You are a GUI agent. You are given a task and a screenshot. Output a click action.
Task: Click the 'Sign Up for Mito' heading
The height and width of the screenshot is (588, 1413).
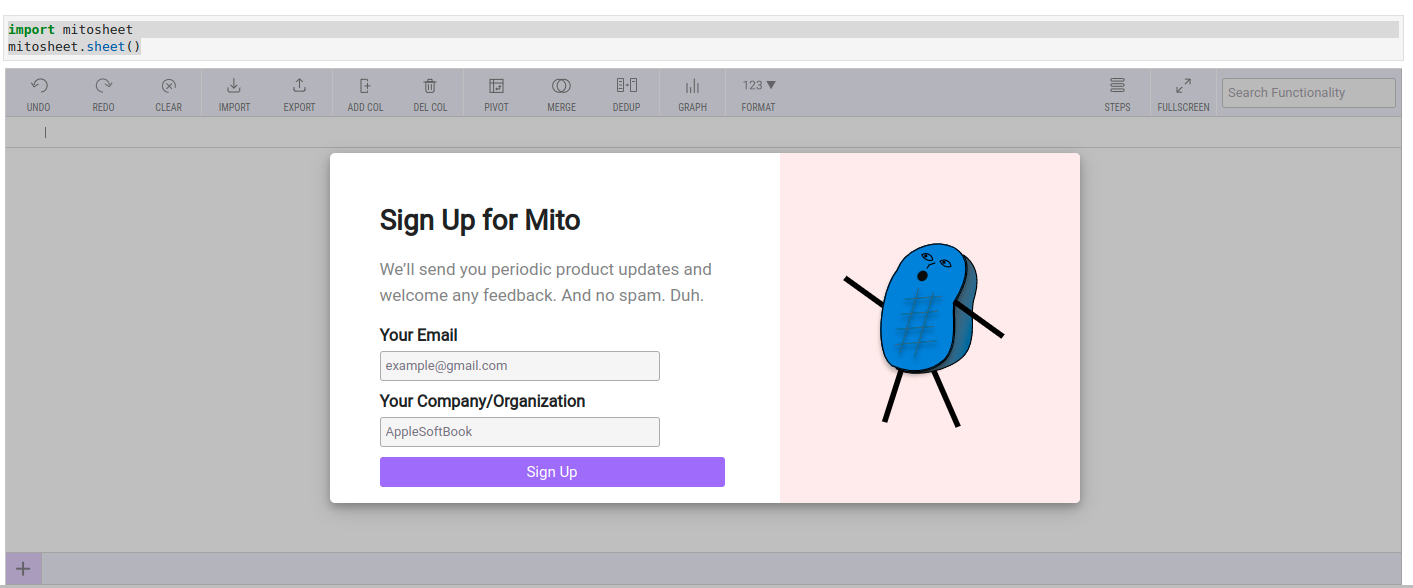(480, 220)
